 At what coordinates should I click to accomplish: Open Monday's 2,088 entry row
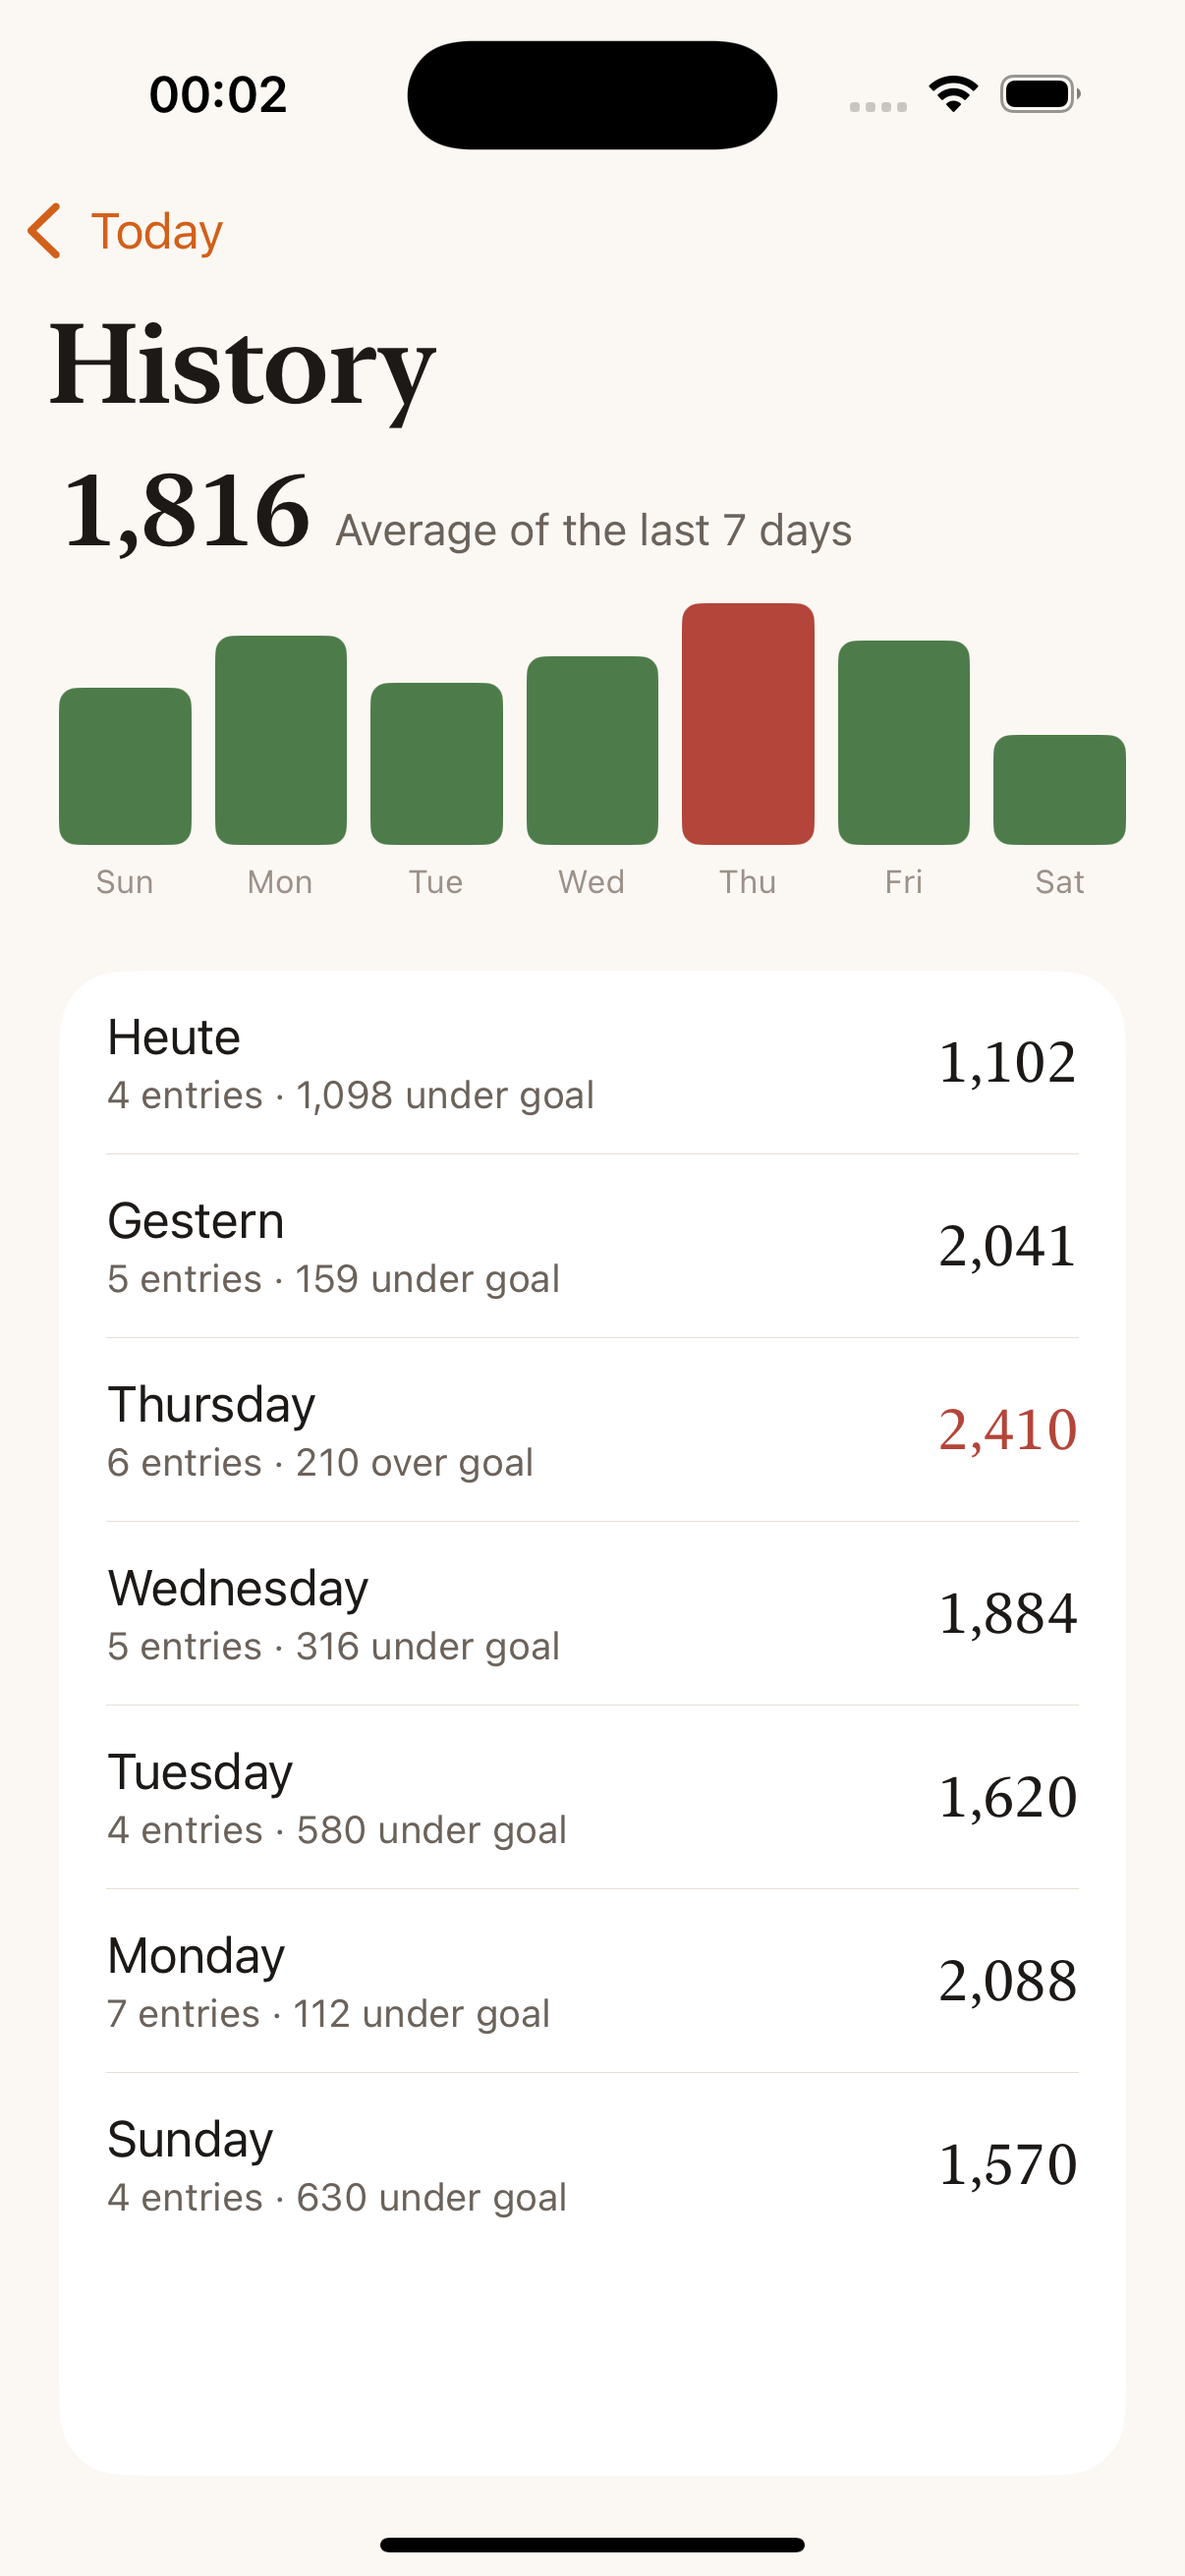pyautogui.click(x=592, y=1981)
